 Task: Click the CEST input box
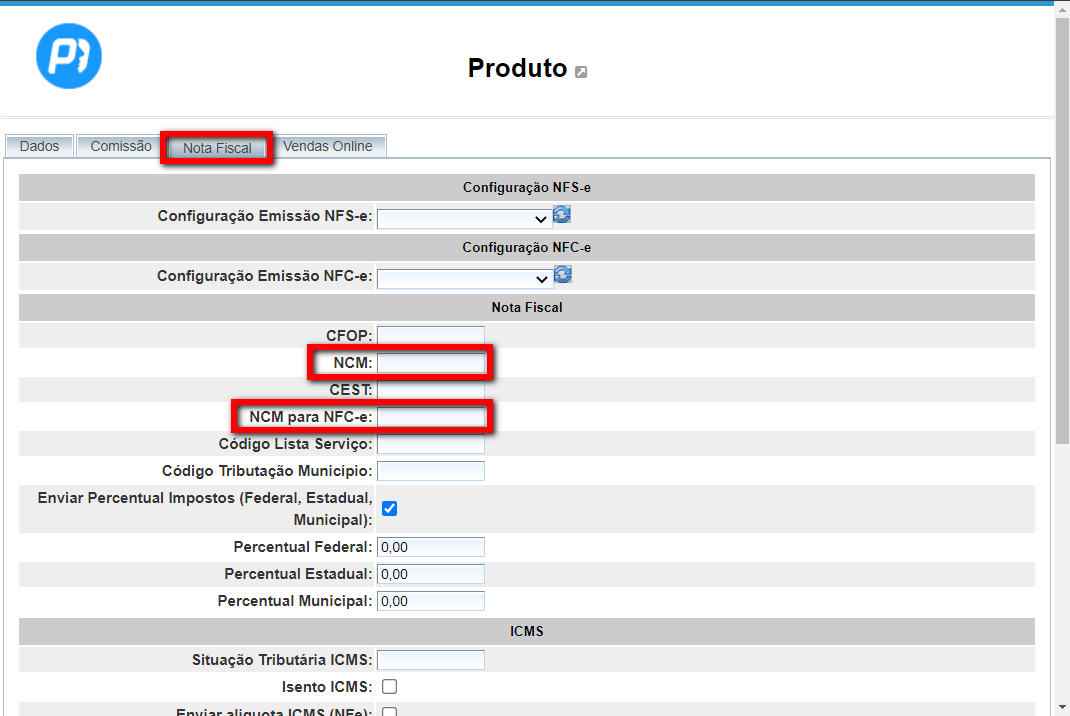(431, 389)
